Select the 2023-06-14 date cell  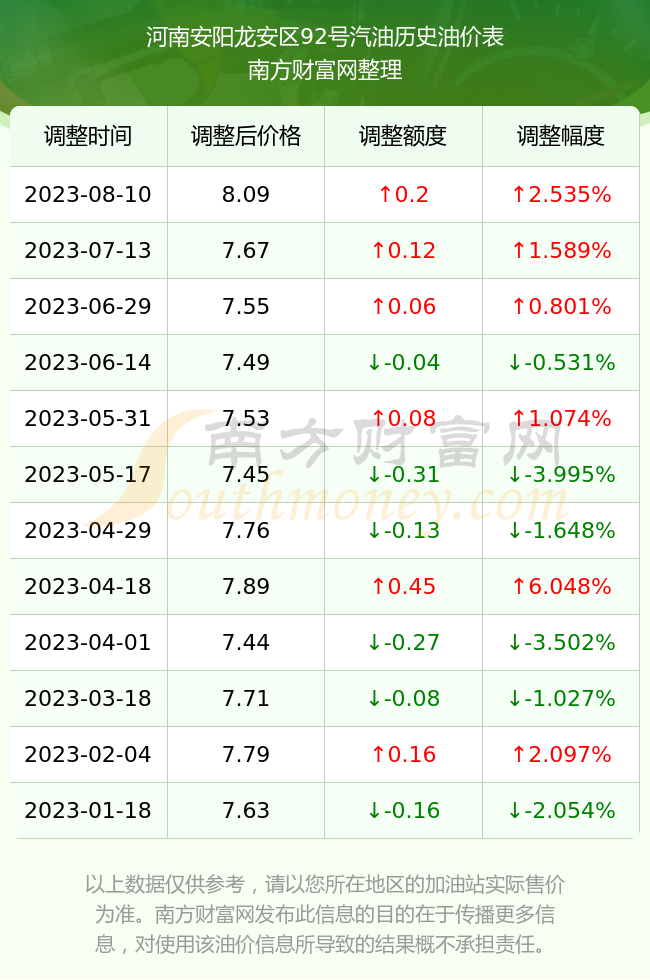tap(88, 362)
